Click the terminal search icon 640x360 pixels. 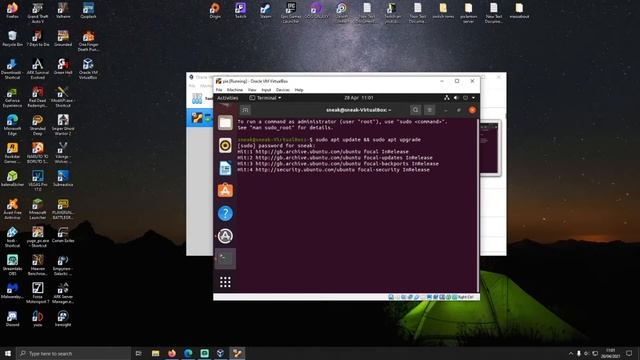coord(416,110)
